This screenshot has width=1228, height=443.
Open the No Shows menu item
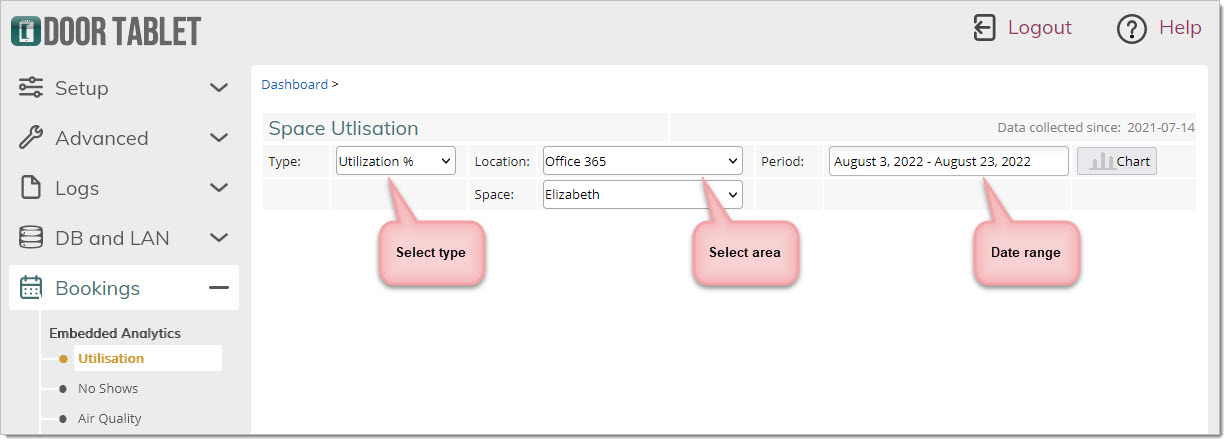coord(108,388)
